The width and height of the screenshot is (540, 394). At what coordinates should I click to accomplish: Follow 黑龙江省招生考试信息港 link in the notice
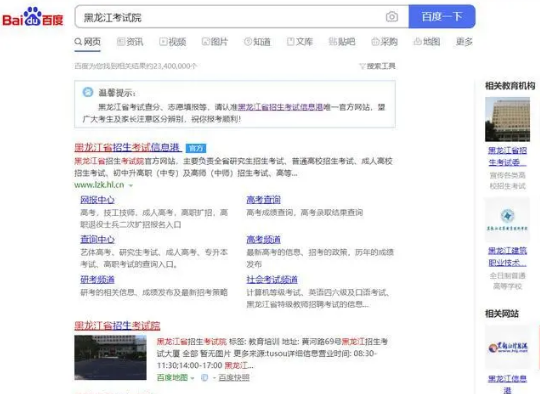[x=280, y=107]
